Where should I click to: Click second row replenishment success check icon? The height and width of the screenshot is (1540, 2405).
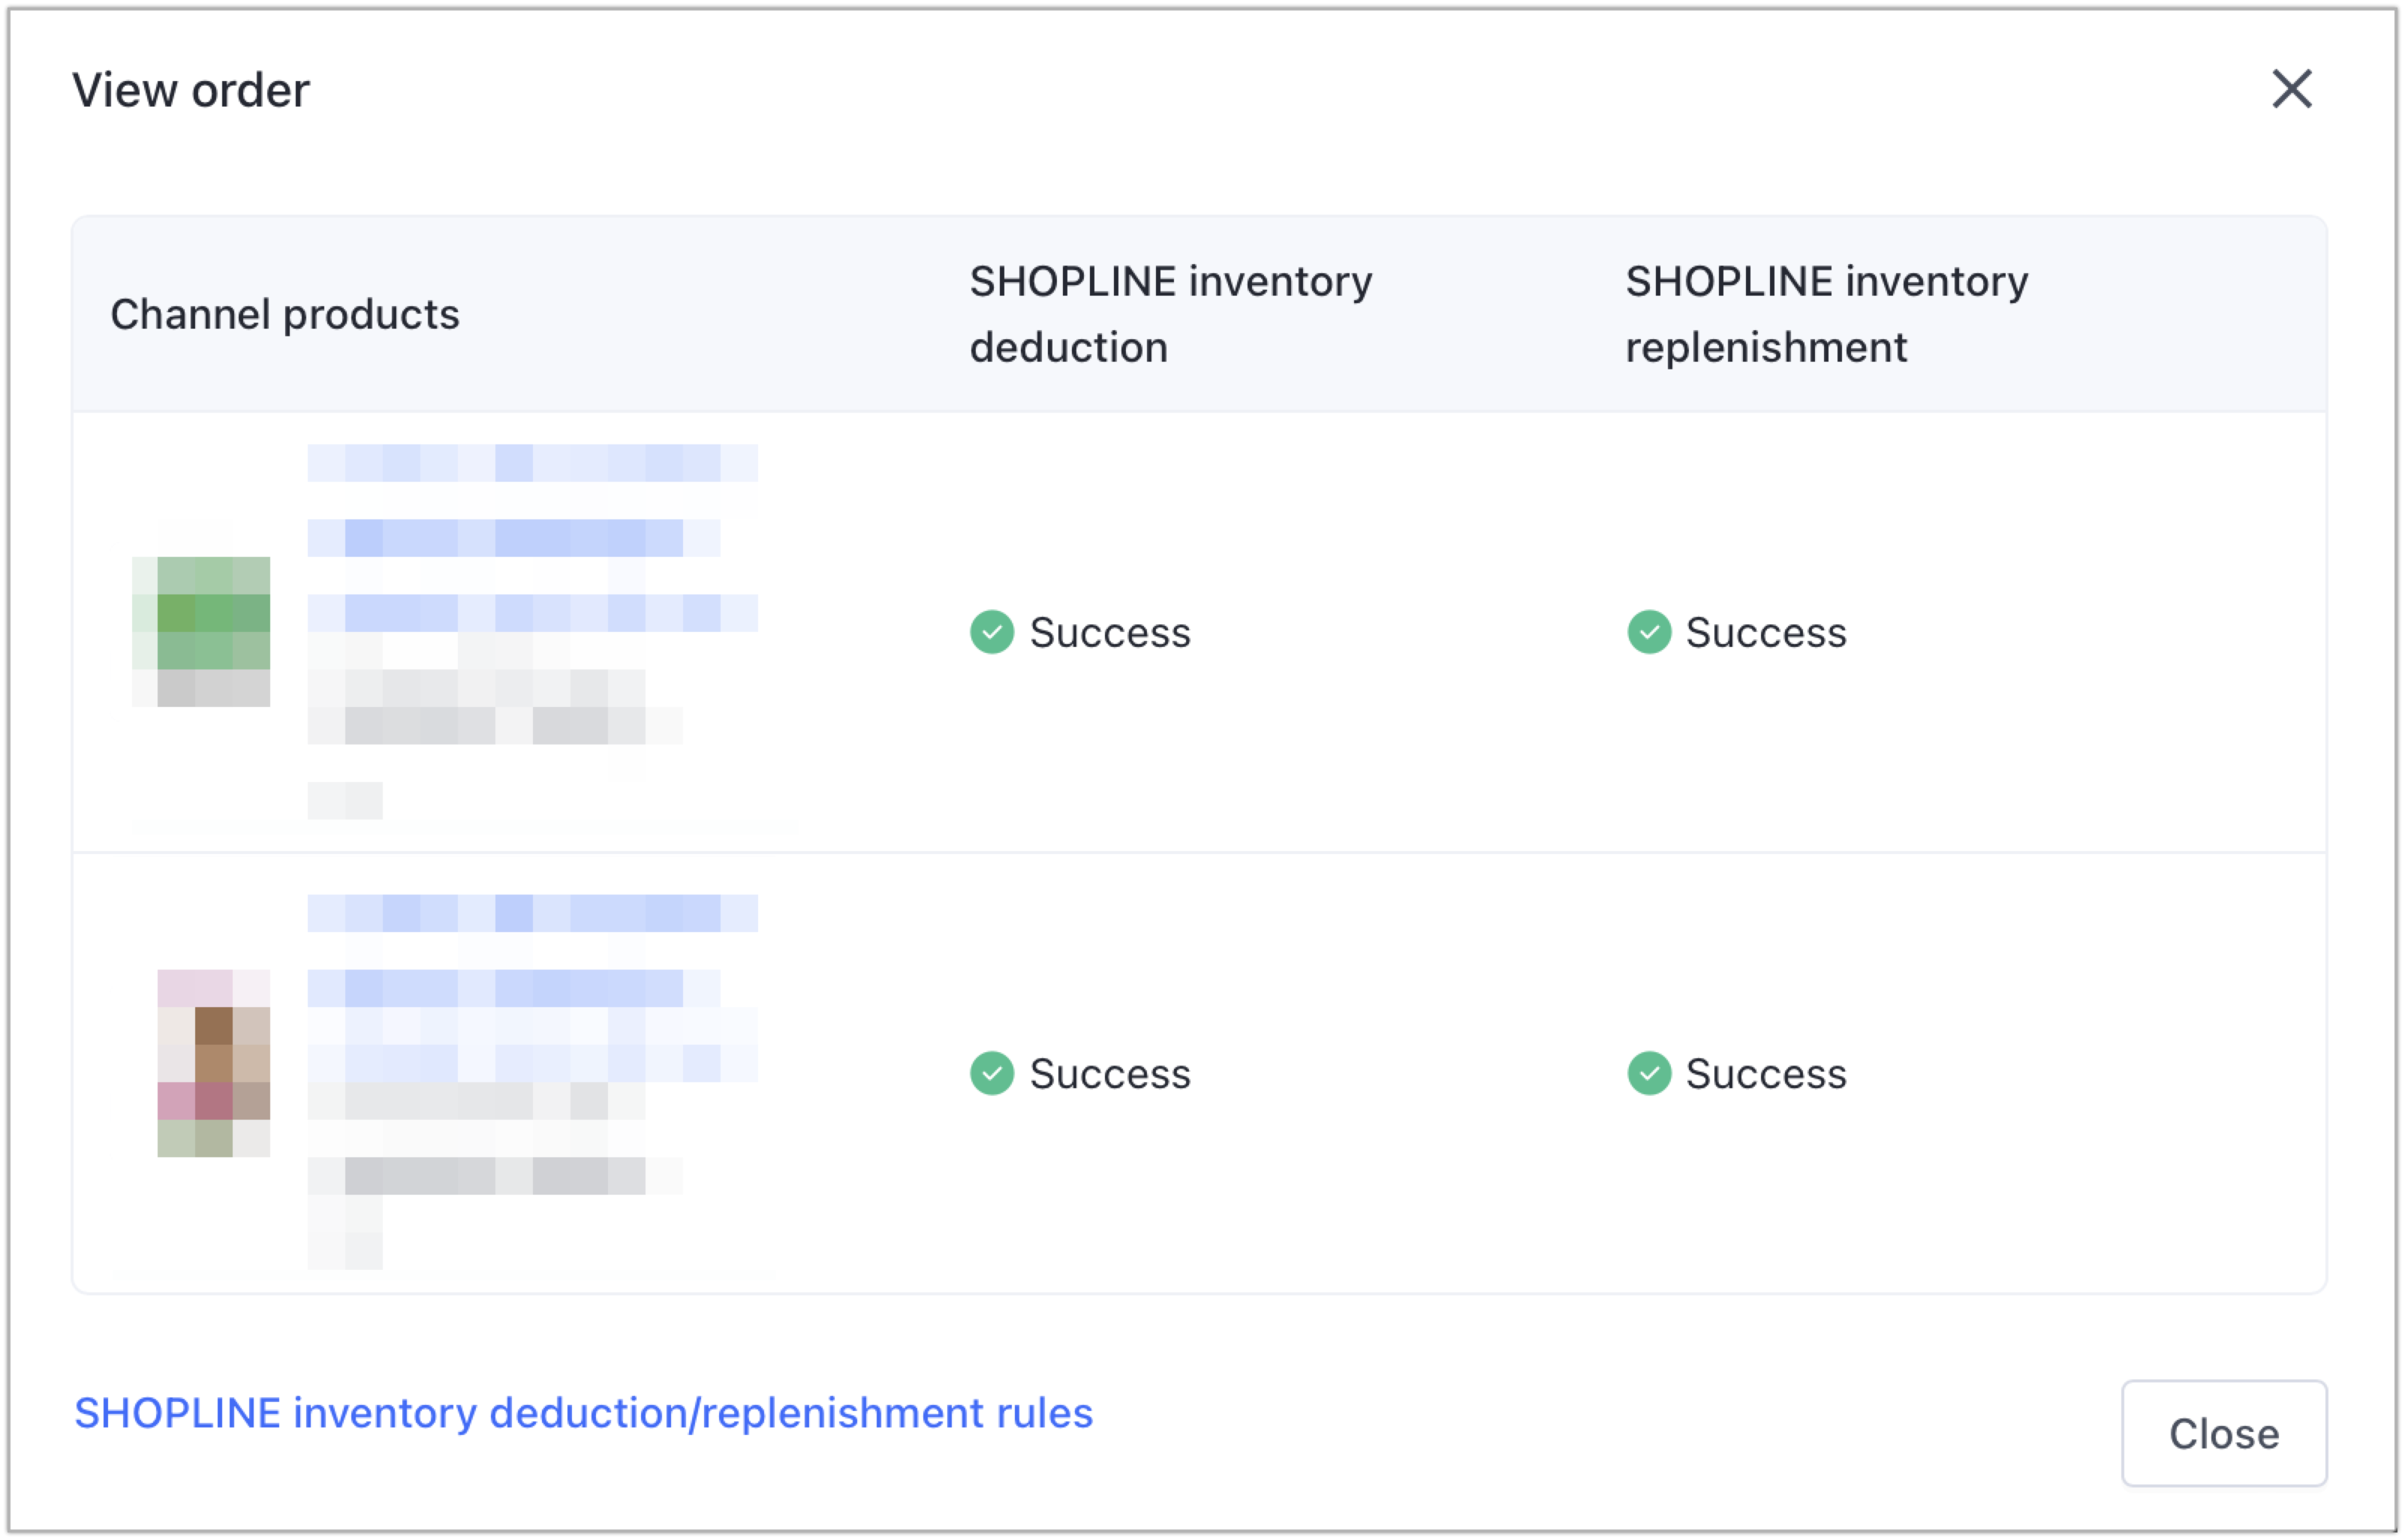coord(1649,1073)
